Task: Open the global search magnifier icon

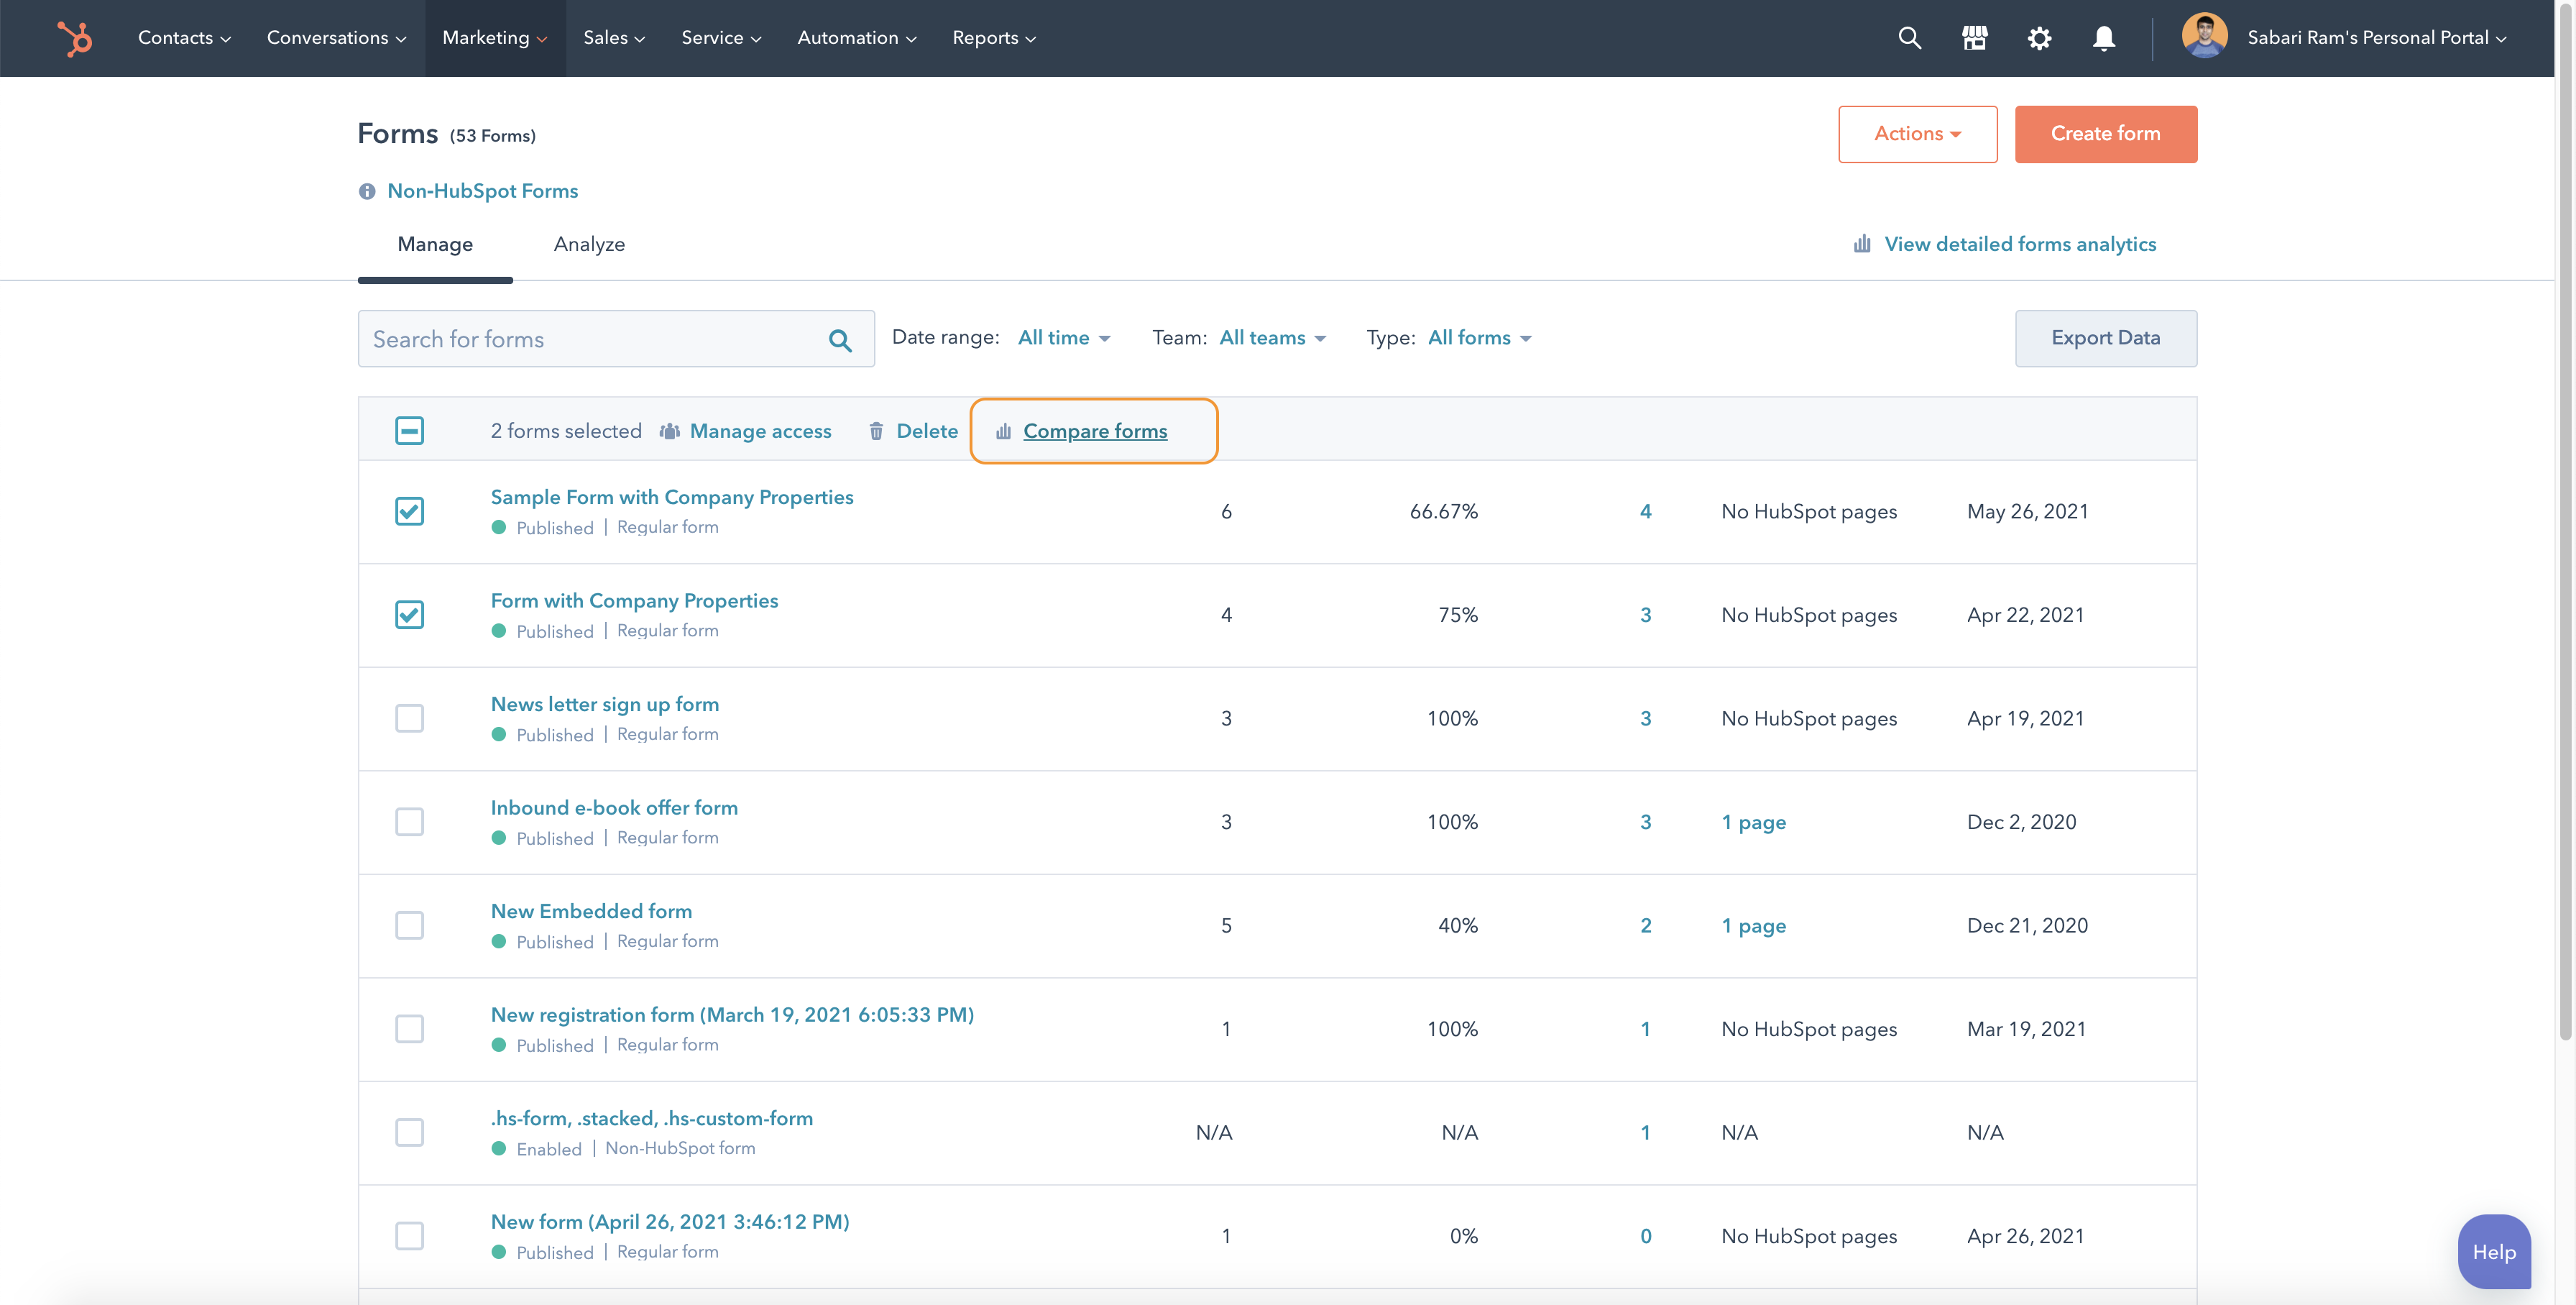Action: tap(1909, 38)
